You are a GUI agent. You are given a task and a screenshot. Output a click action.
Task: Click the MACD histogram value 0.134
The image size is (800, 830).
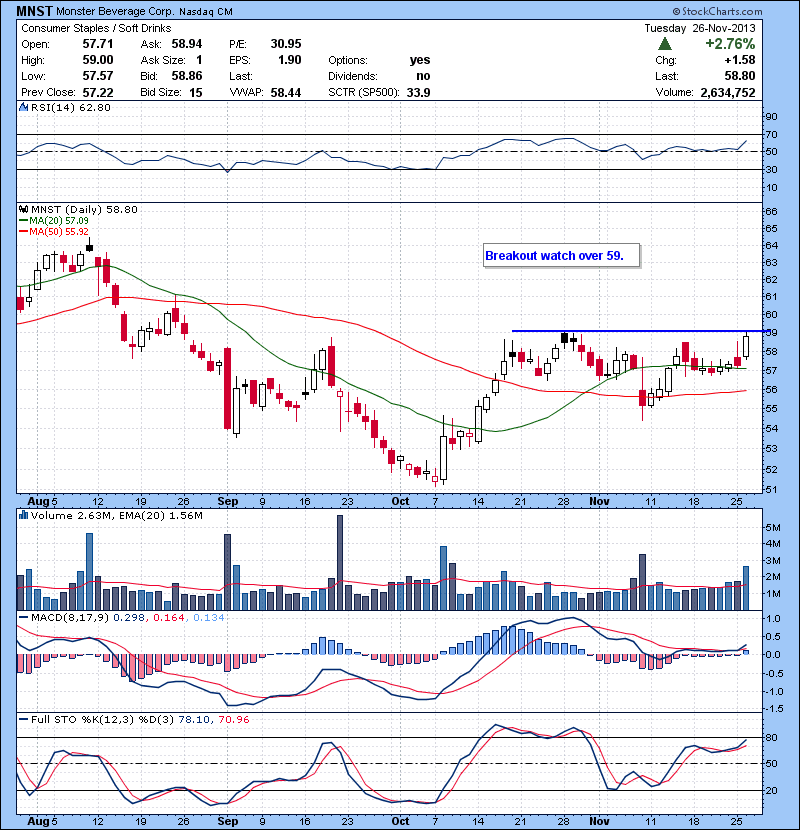[x=209, y=617]
